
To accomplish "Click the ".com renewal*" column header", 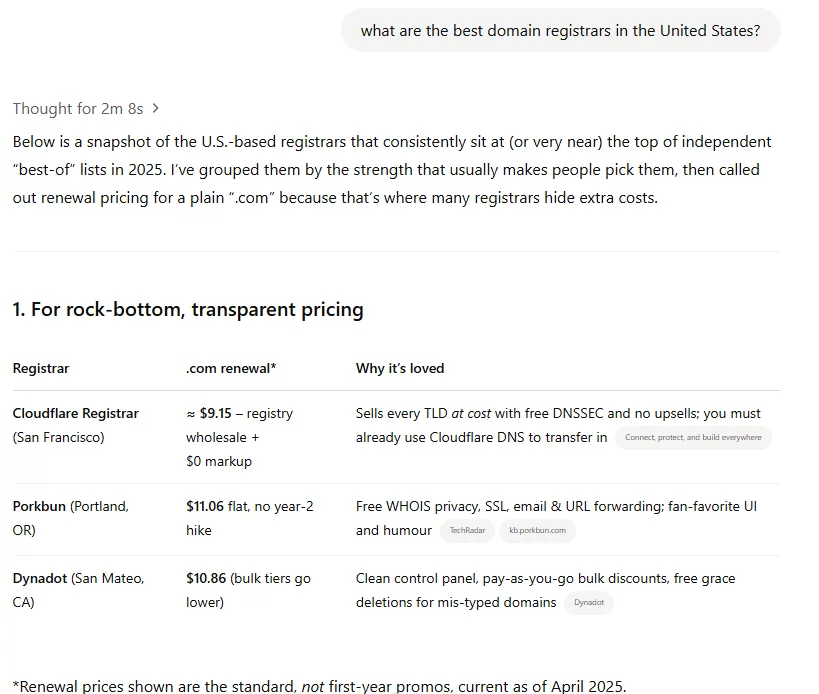I will (x=231, y=368).
